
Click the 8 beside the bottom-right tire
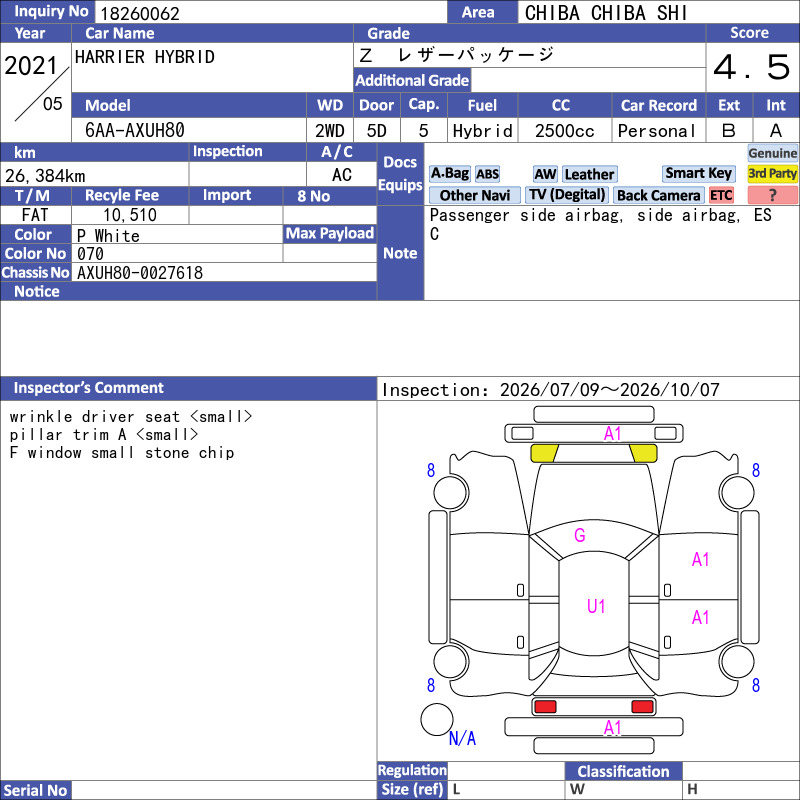756,685
